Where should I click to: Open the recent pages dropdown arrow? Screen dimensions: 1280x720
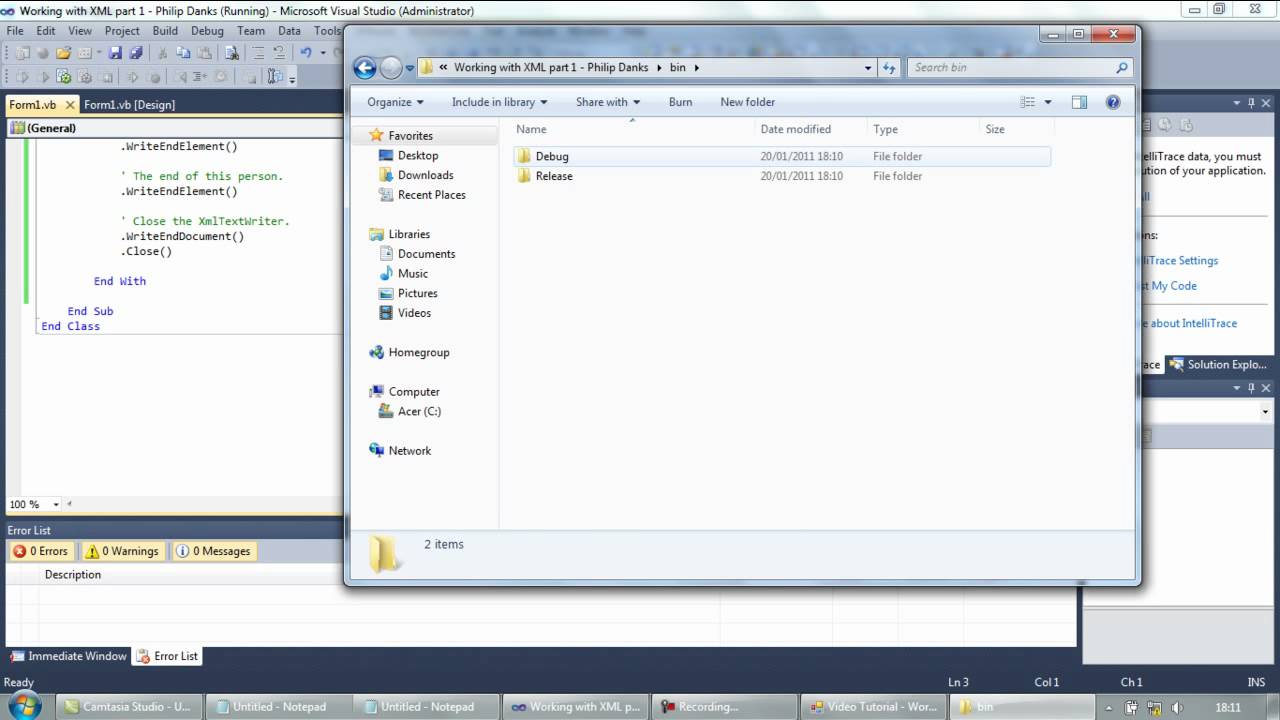point(410,69)
